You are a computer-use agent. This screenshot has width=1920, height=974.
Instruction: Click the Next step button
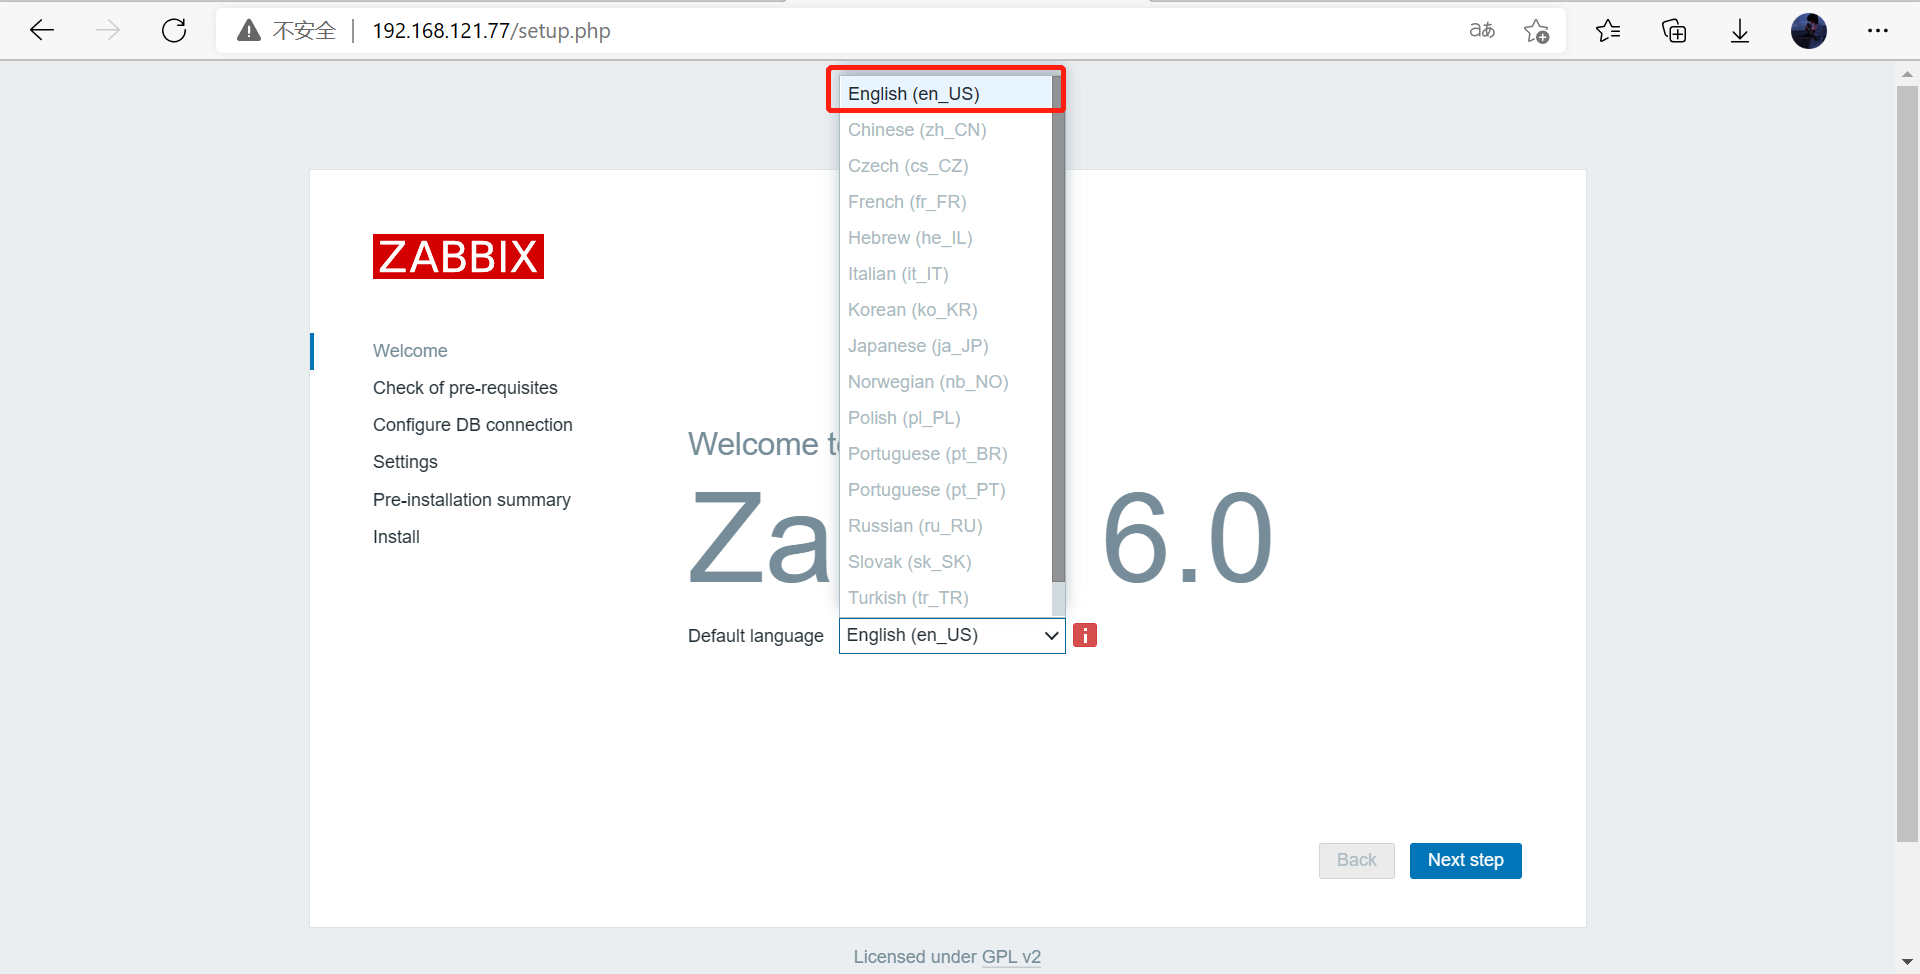tap(1465, 860)
